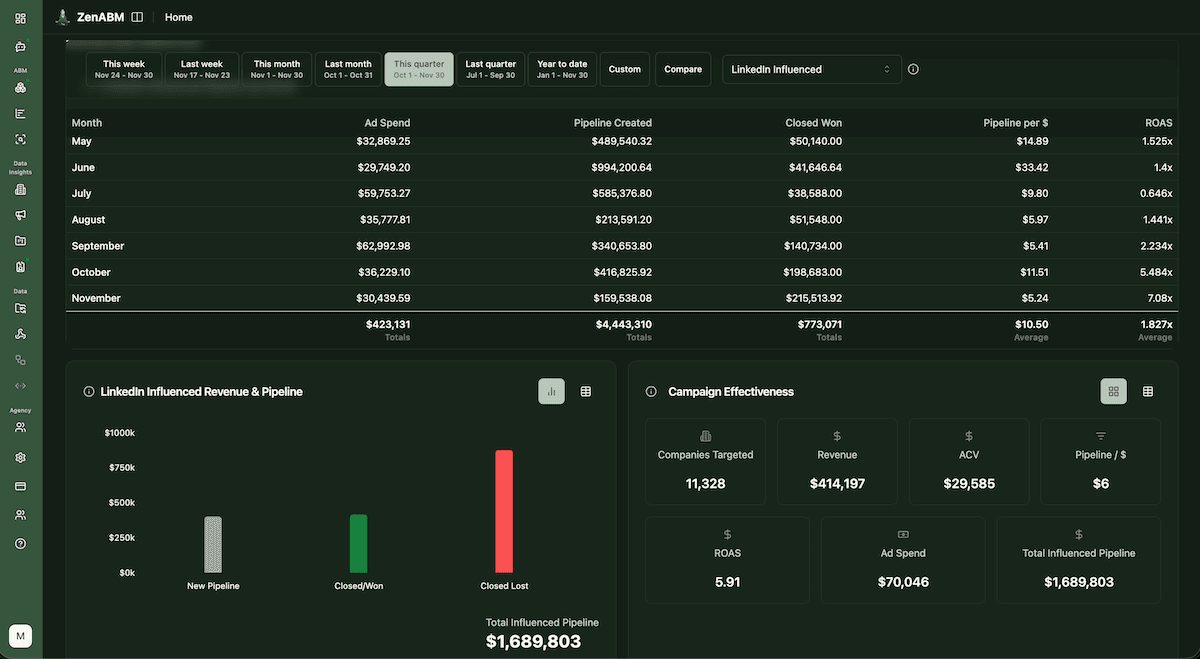
Task: Switch Campaign Effectiveness panel to table view
Action: point(1148,391)
